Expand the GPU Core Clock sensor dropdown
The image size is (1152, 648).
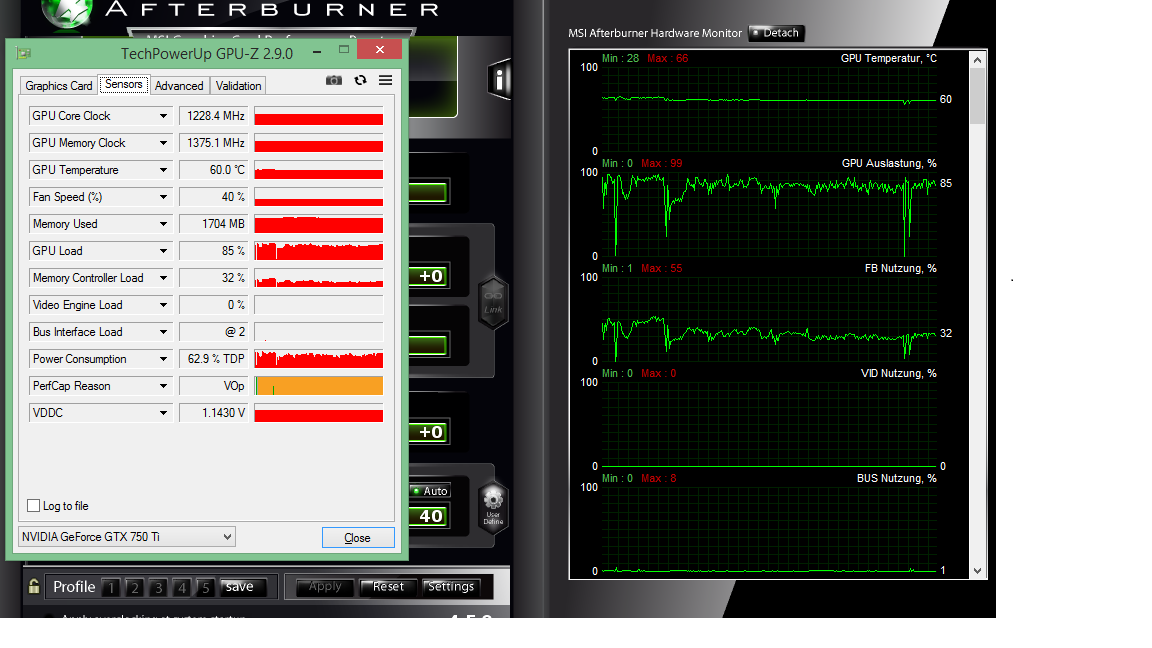tap(163, 116)
